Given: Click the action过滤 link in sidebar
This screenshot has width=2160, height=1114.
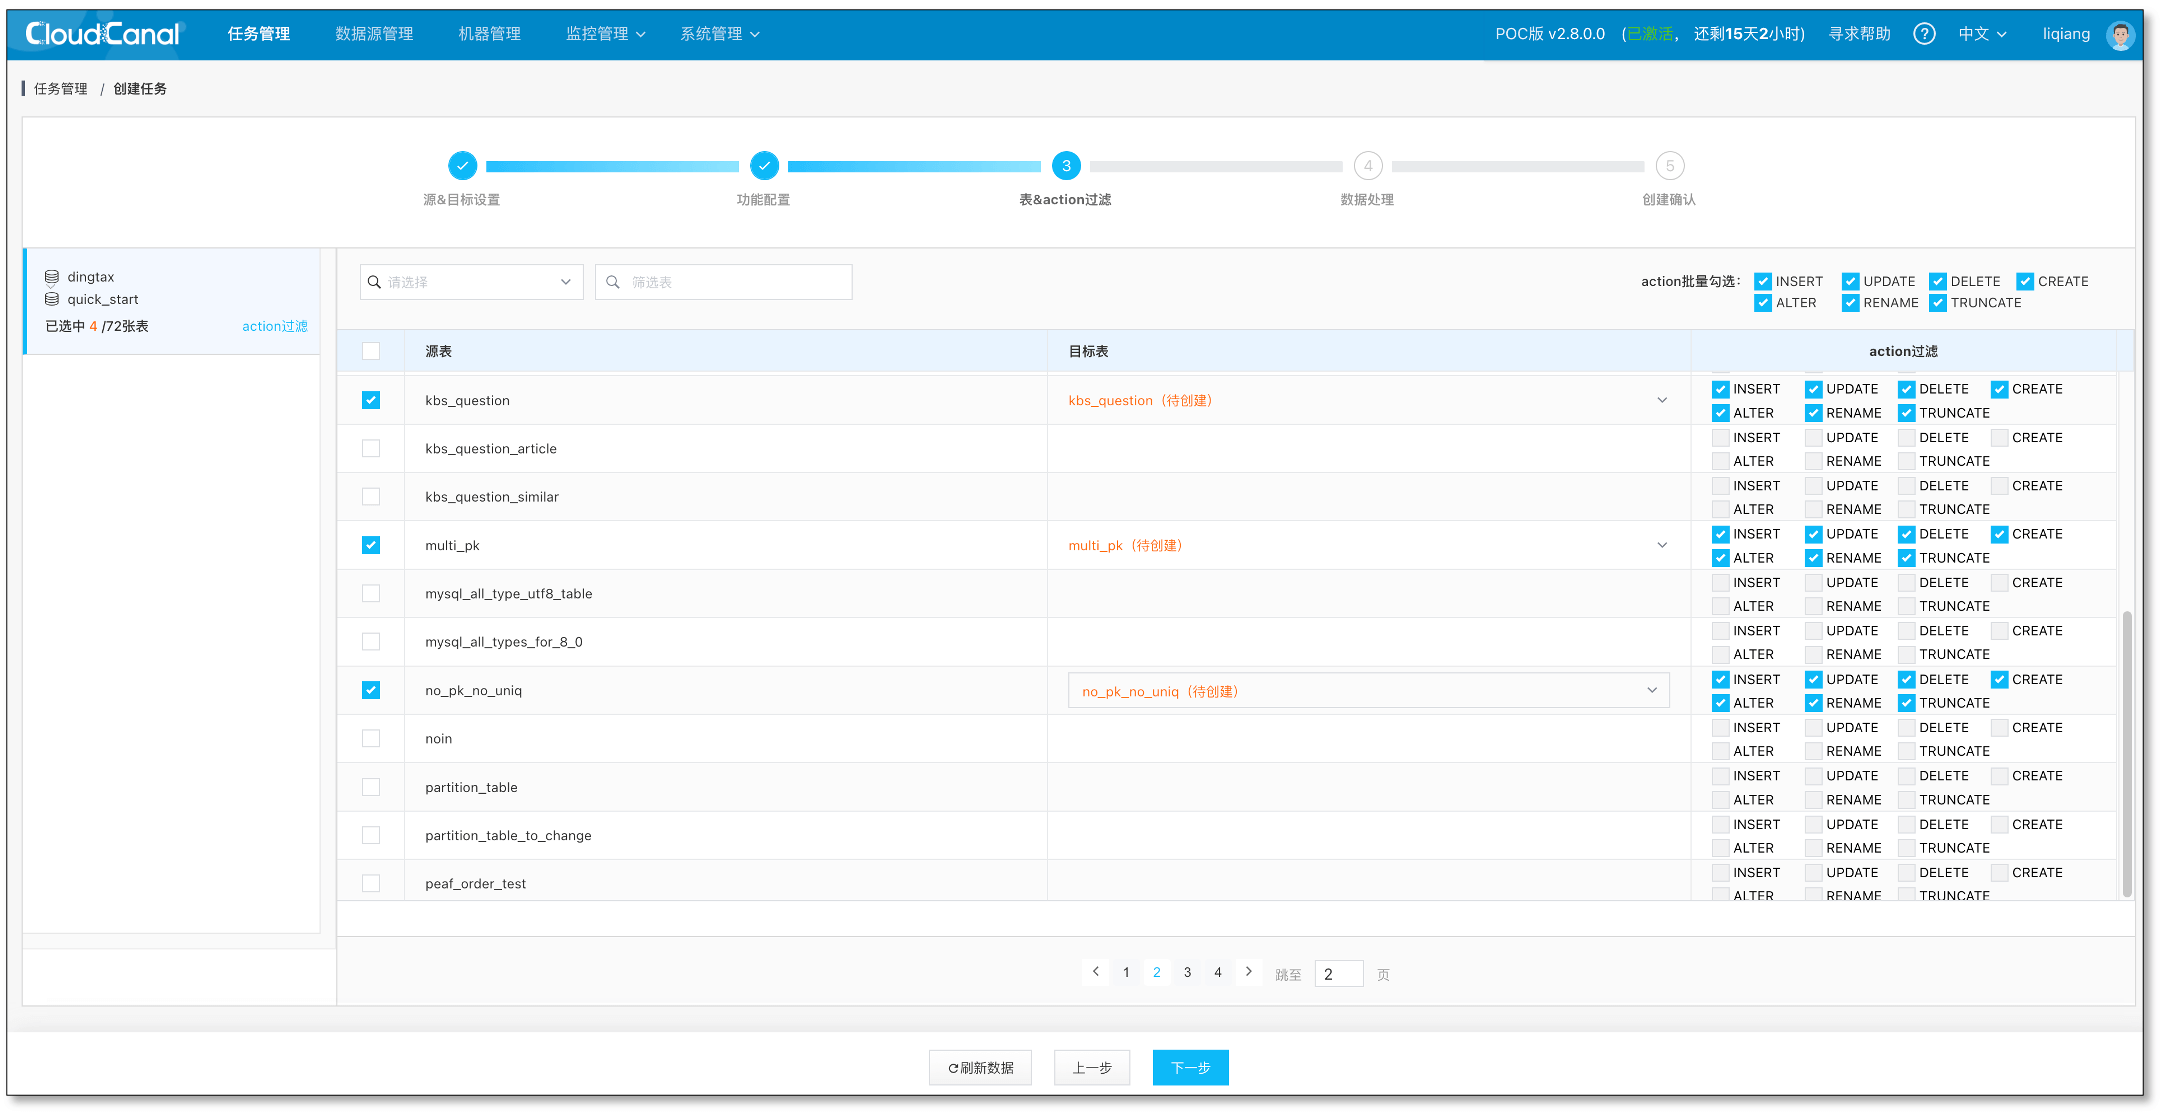Looking at the screenshot, I should point(274,326).
